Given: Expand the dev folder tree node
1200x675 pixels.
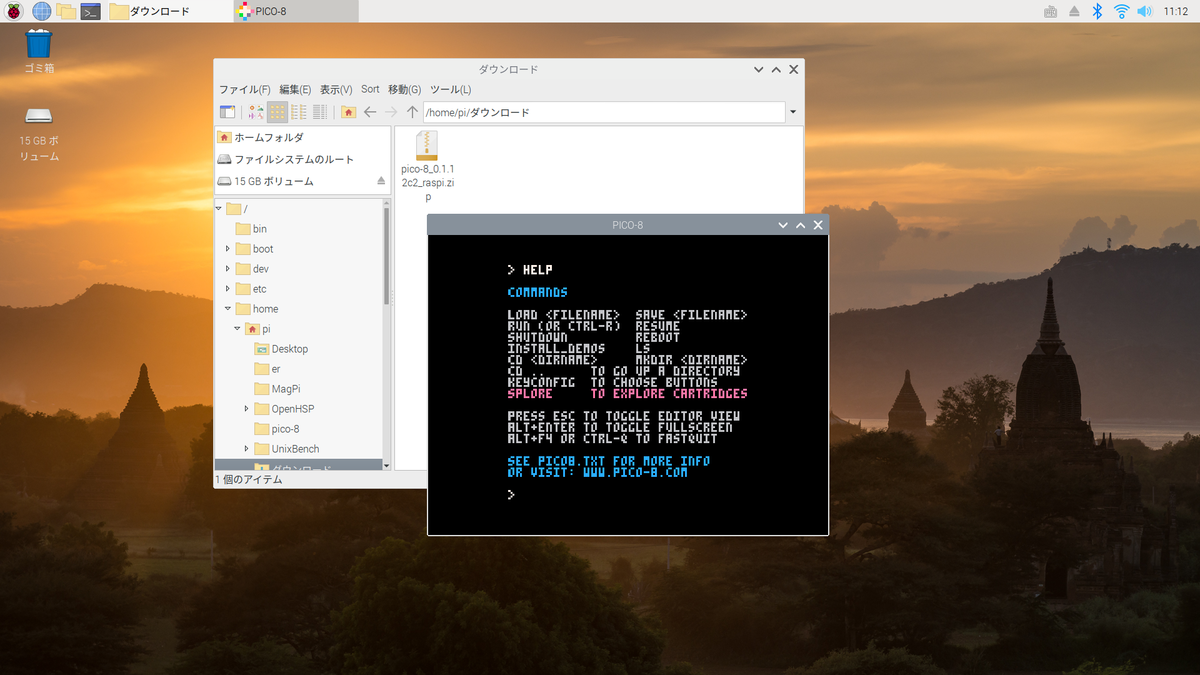Looking at the screenshot, I should 228,269.
